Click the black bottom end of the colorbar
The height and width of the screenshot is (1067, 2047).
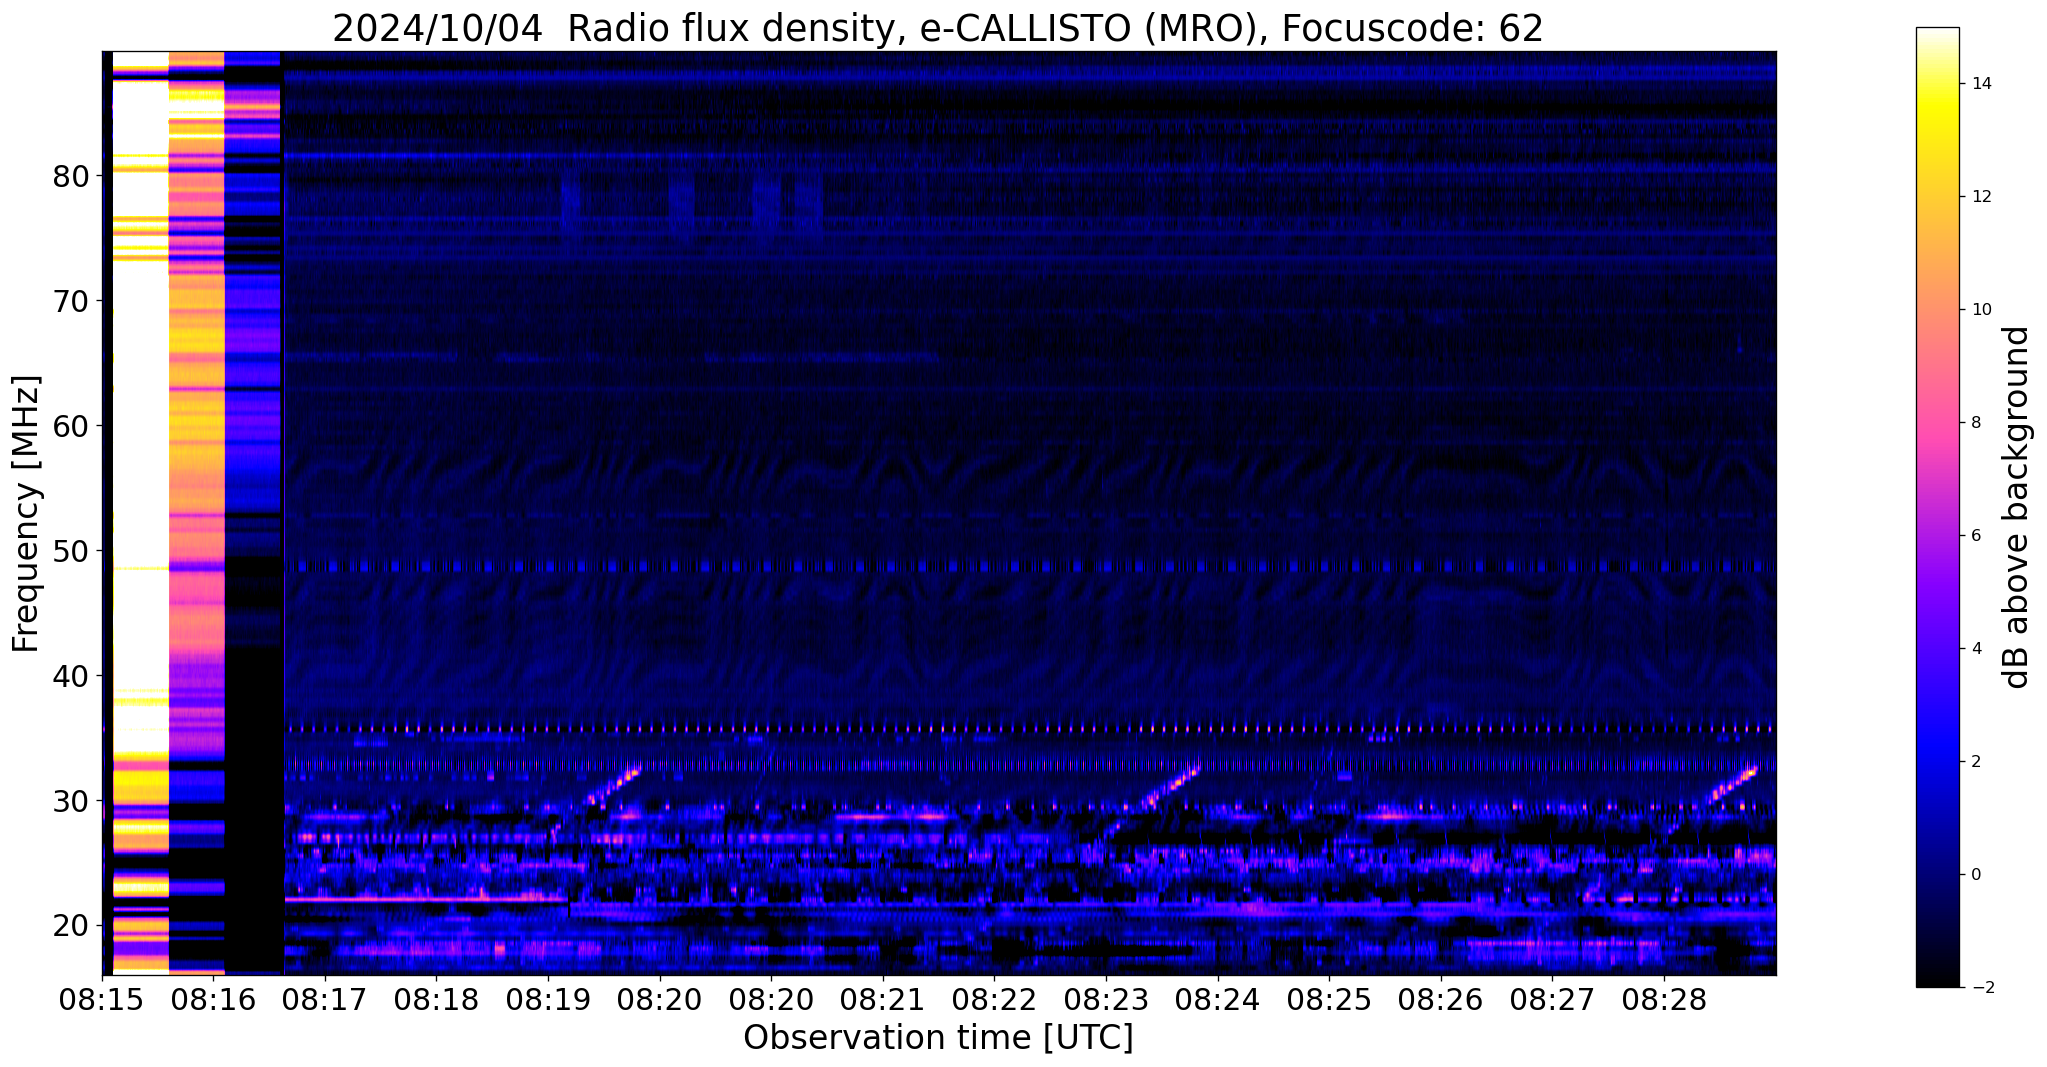pyautogui.click(x=1937, y=980)
